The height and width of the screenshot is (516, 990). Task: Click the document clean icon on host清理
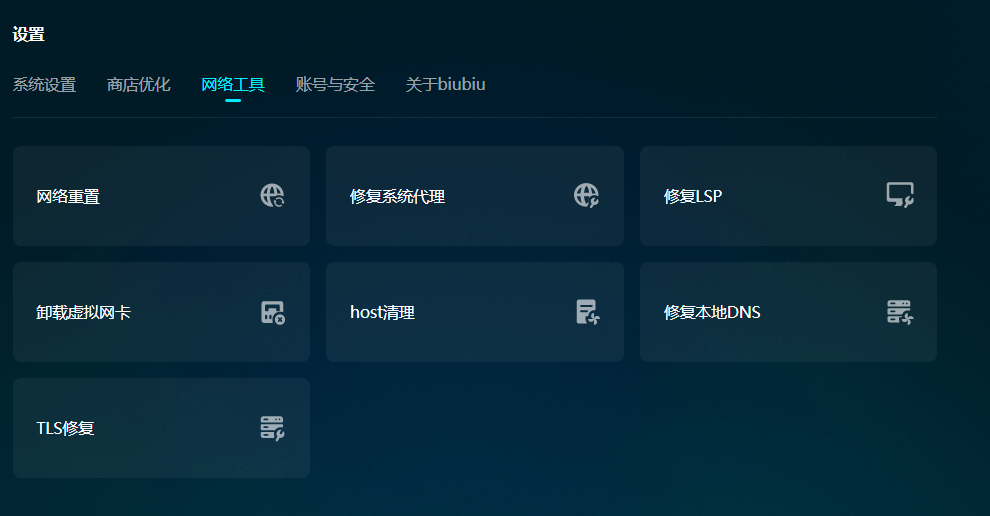point(587,312)
